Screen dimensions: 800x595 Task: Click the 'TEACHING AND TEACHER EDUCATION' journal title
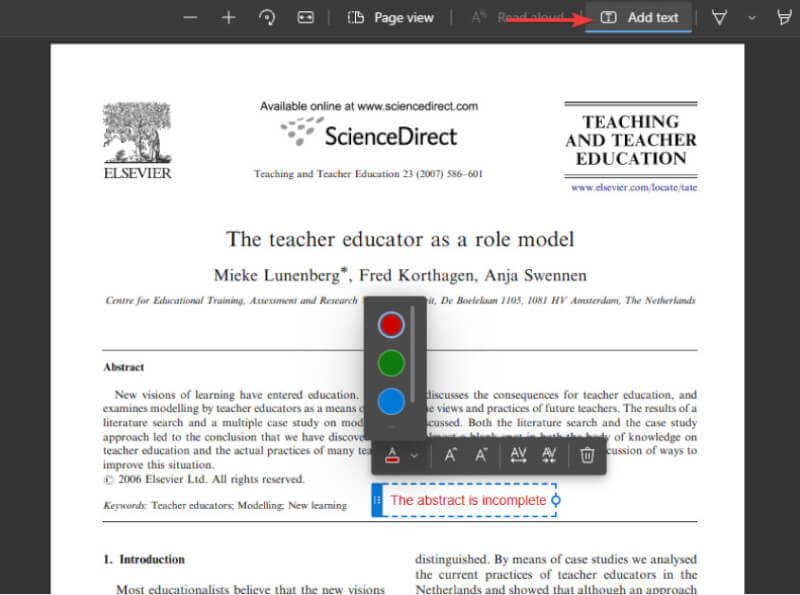tap(631, 140)
